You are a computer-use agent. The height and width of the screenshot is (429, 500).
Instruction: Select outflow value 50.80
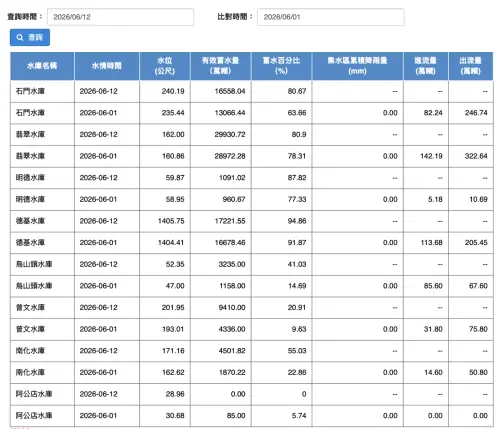click(478, 372)
